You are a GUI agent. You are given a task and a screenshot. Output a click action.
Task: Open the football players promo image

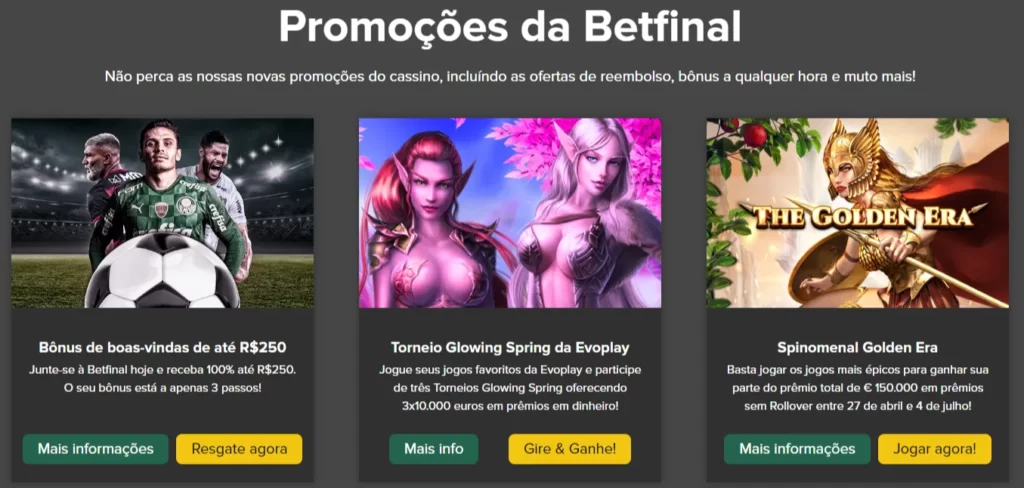163,213
